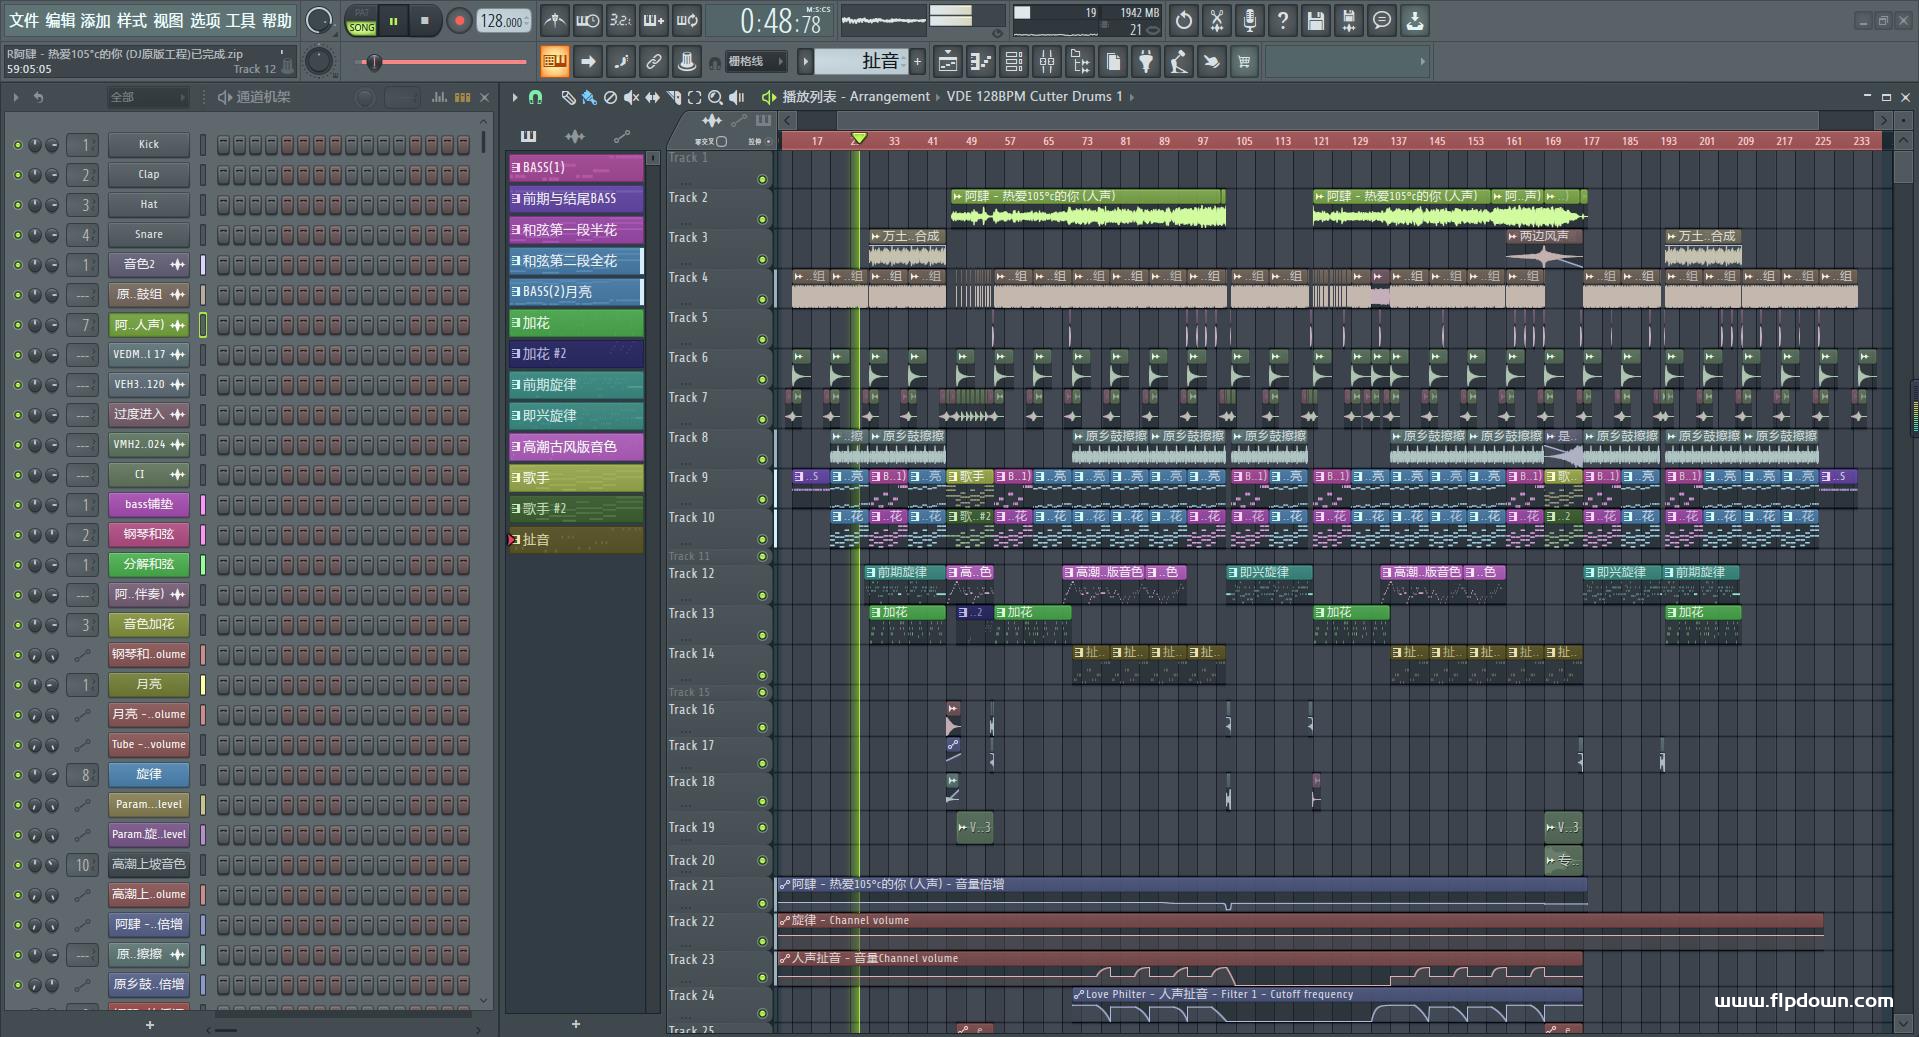
Task: Toggle channel select for 分解和弦 channel
Action: coord(203,565)
